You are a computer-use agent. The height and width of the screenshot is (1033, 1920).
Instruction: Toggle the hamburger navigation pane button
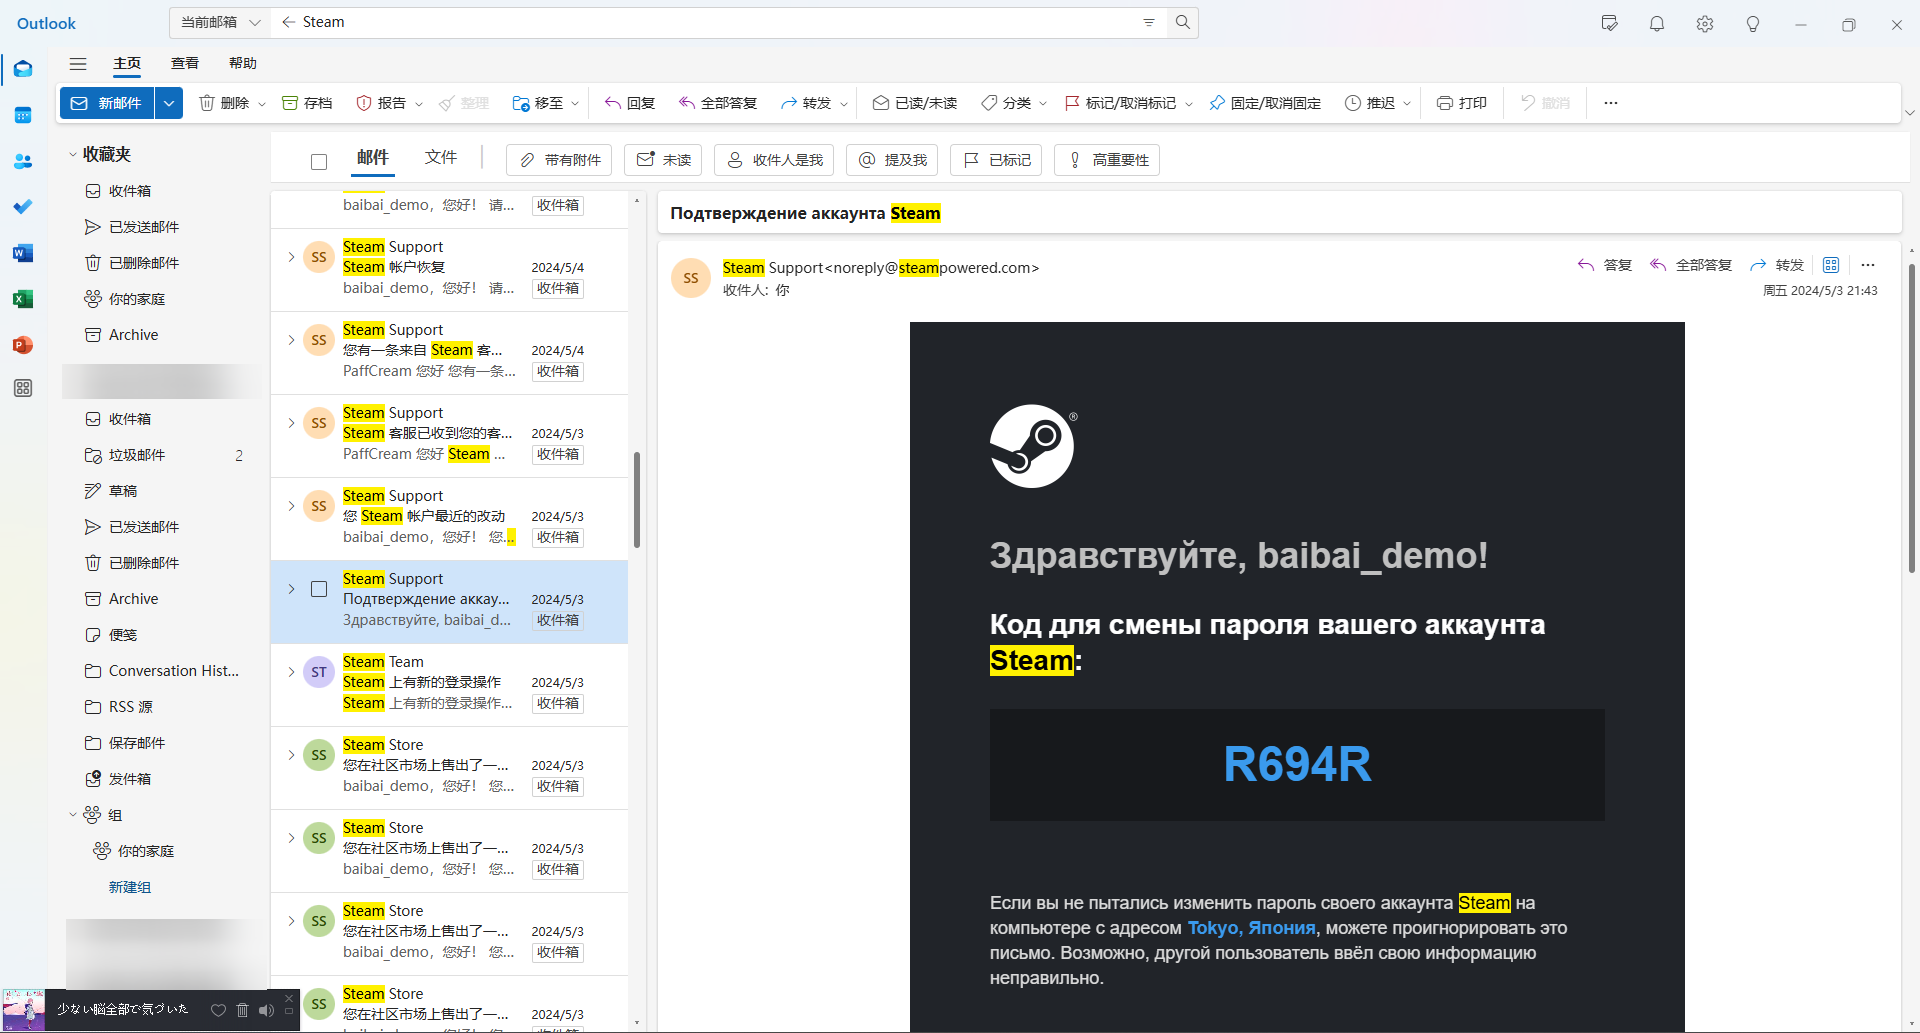pos(78,63)
